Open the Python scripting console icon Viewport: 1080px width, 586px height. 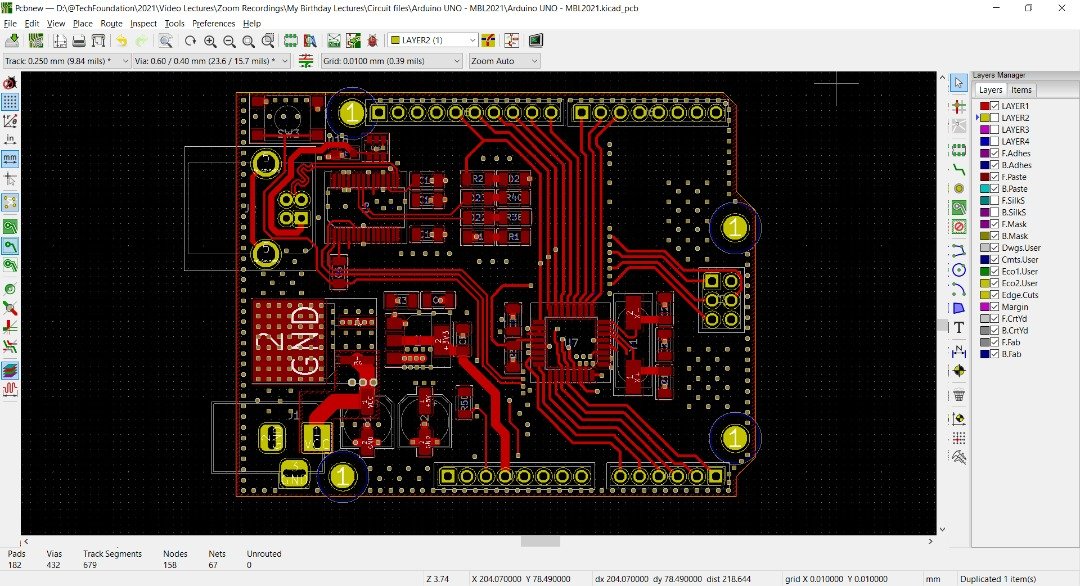point(536,41)
